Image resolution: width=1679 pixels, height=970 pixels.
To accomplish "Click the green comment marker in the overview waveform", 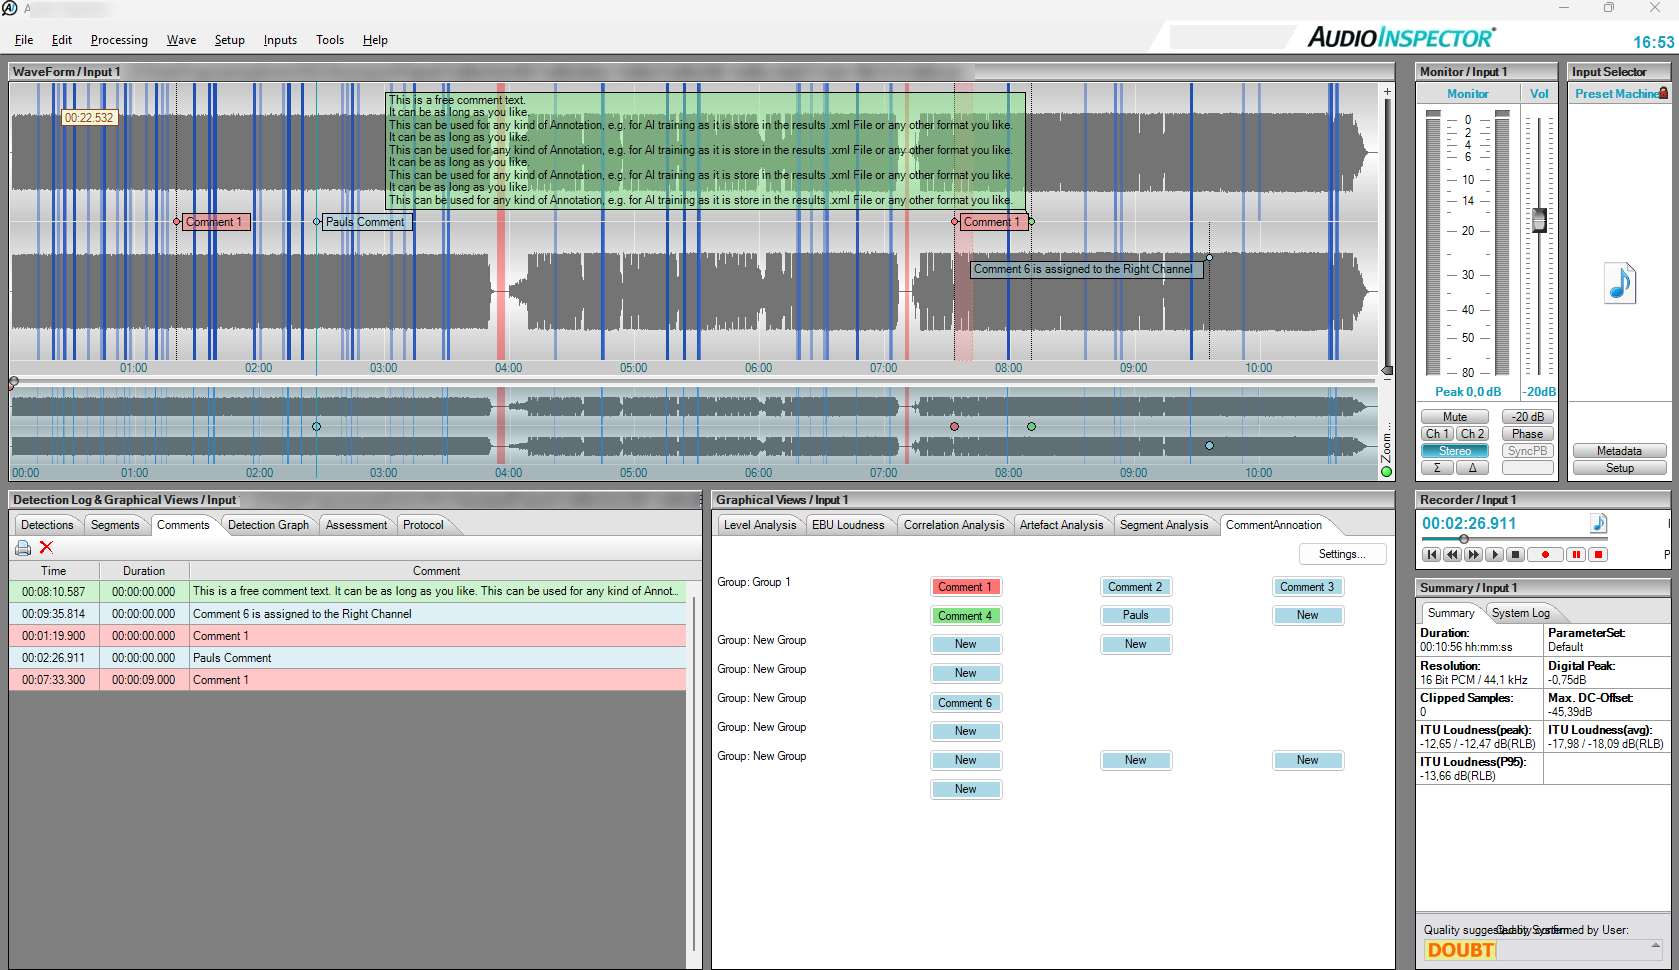I will point(1031,427).
